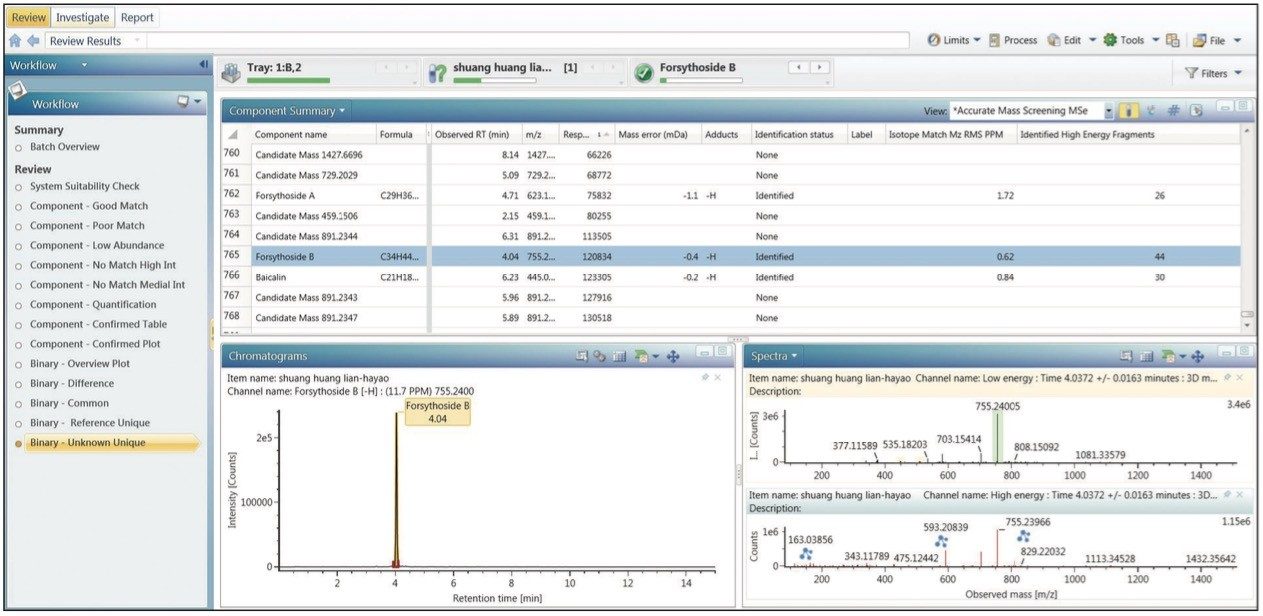
Task: Click the Forsythoside B progress bar
Action: tap(701, 80)
